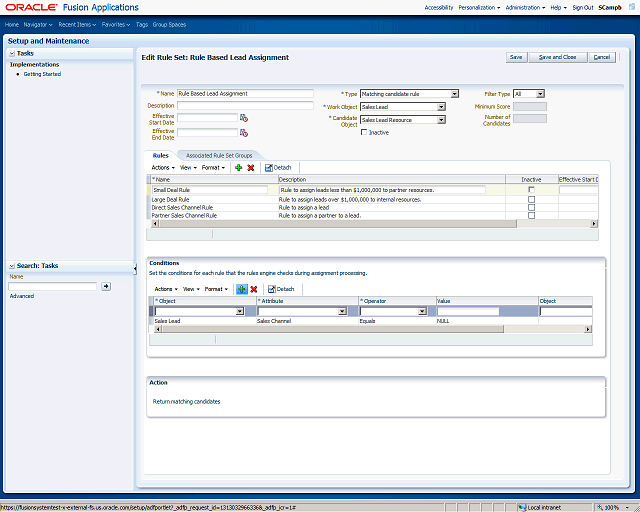Open browser zoom level 100% control

pos(615,507)
